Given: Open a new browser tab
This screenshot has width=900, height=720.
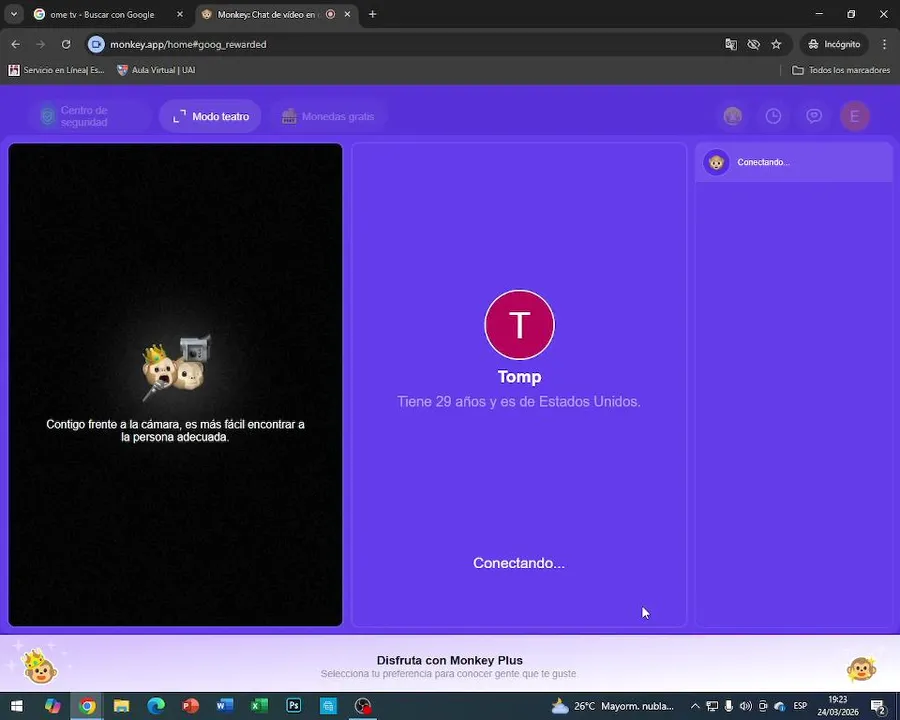Looking at the screenshot, I should [x=373, y=14].
